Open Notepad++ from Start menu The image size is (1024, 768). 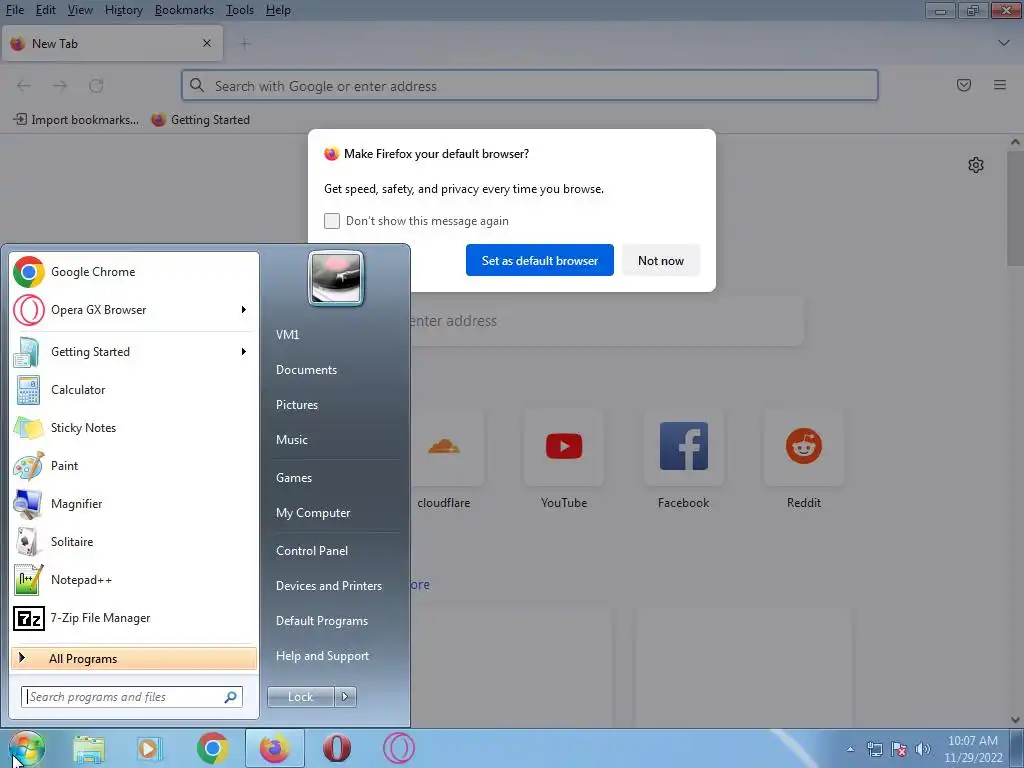134,580
